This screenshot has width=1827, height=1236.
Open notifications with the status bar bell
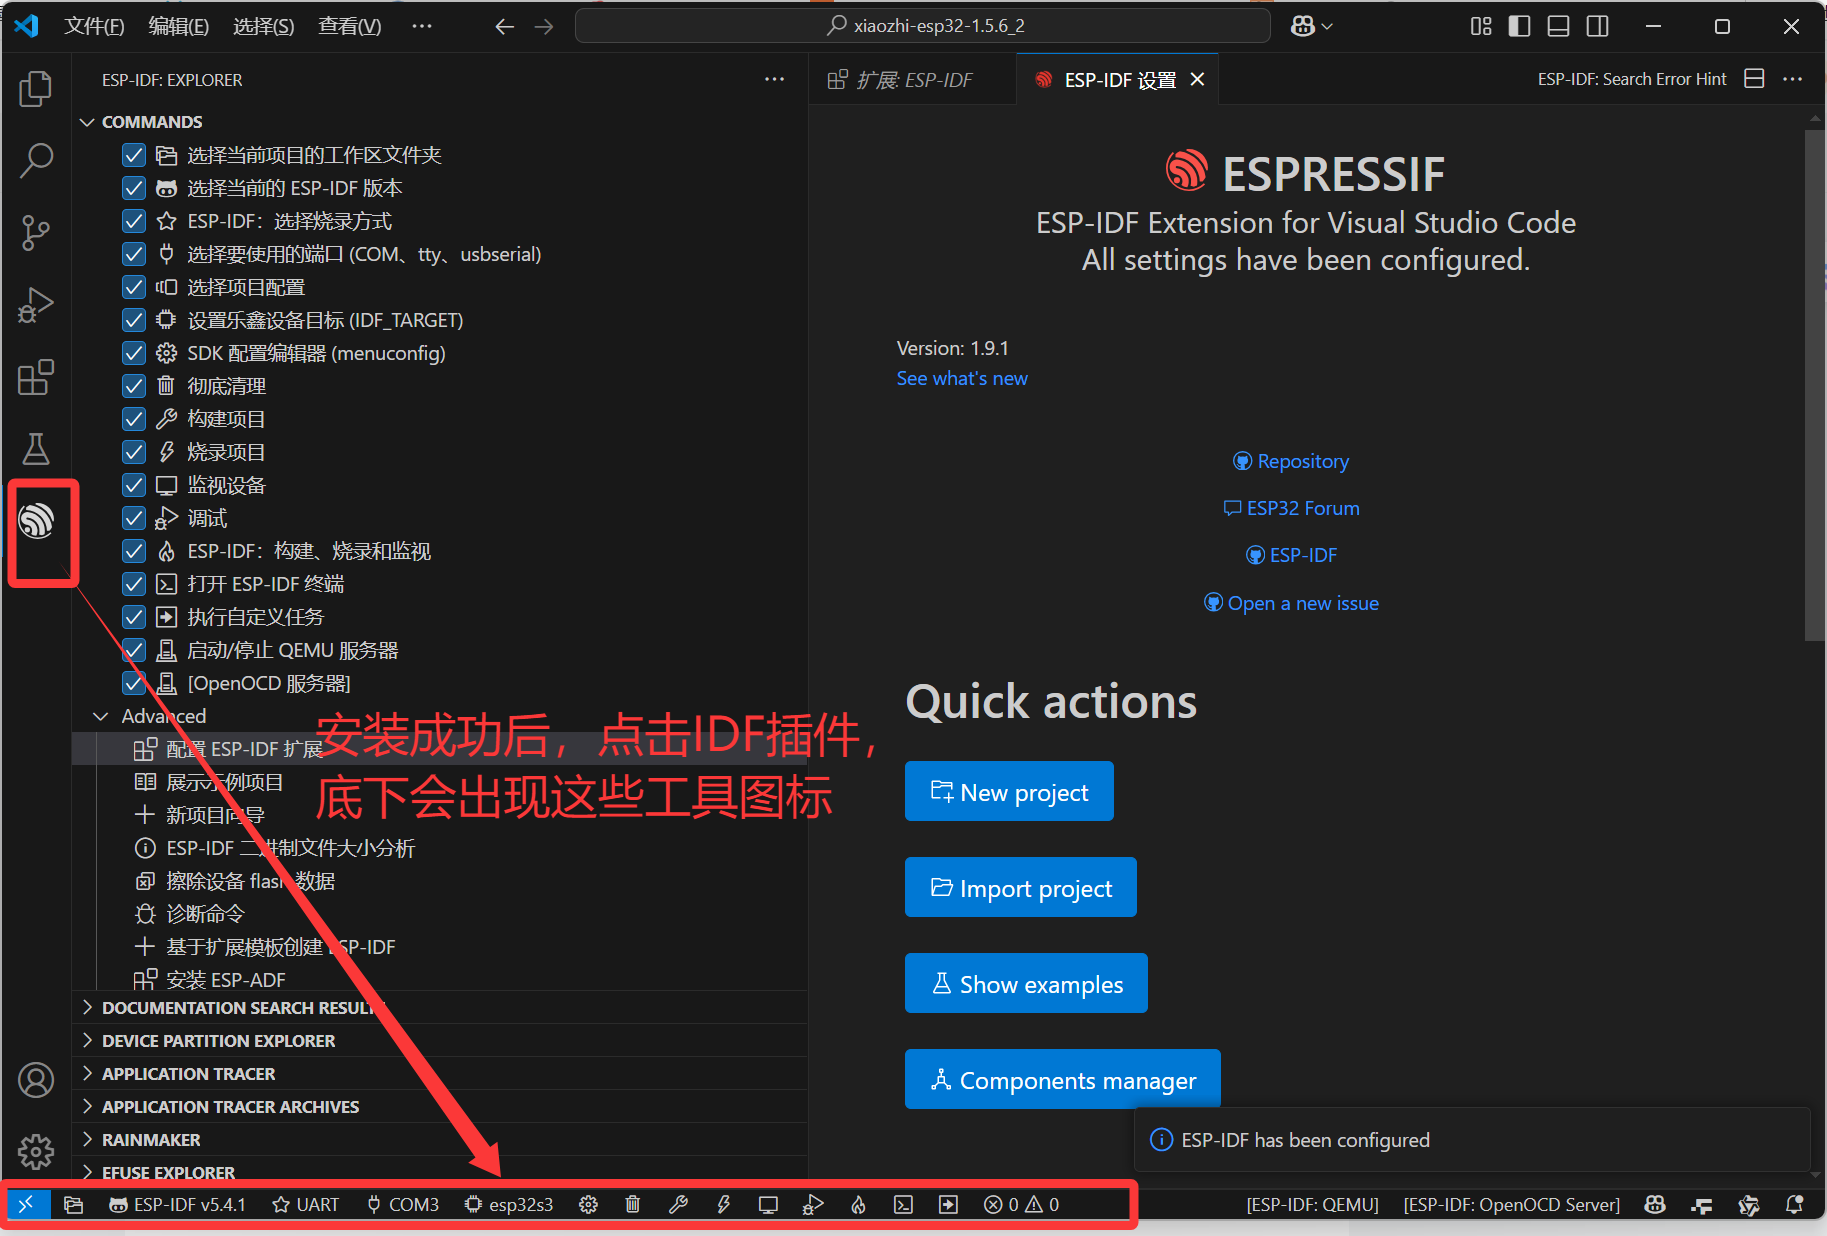tap(1795, 1204)
